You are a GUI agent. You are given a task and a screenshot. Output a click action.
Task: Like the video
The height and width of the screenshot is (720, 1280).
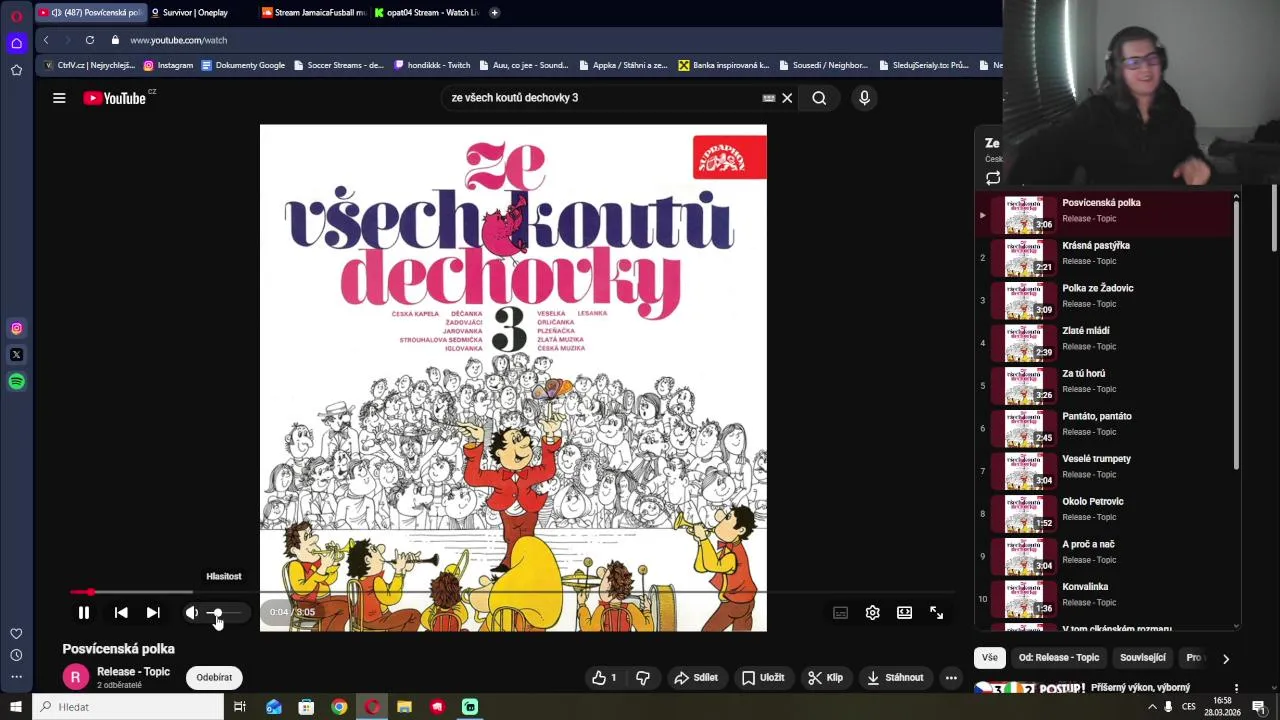click(x=604, y=677)
